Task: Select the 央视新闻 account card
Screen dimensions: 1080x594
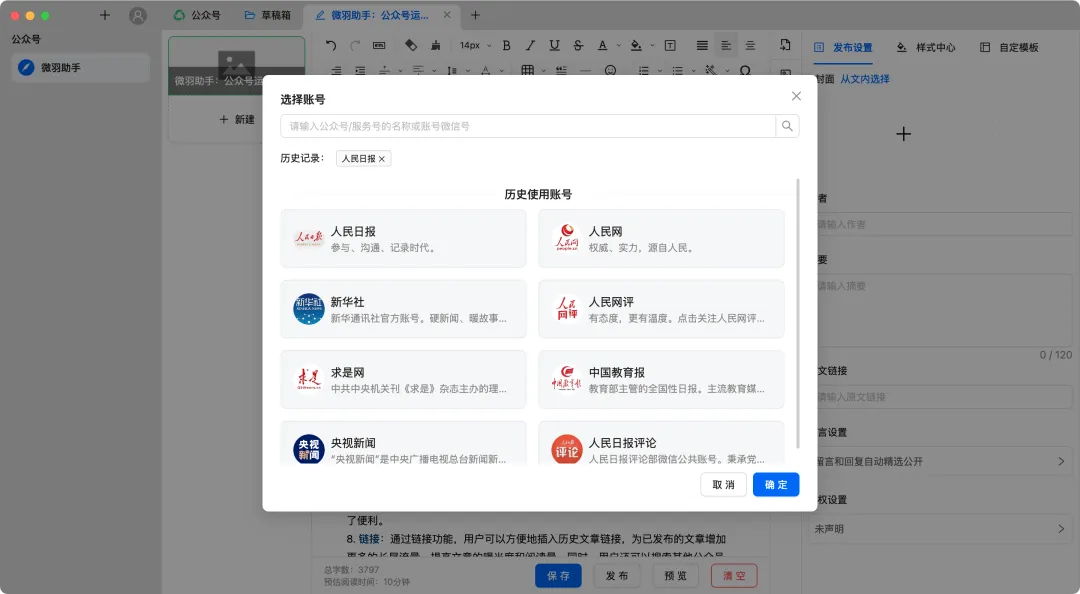Action: tap(403, 443)
